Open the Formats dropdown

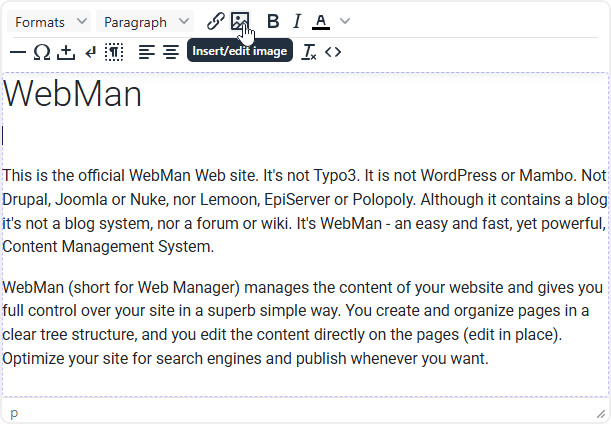click(x=51, y=21)
